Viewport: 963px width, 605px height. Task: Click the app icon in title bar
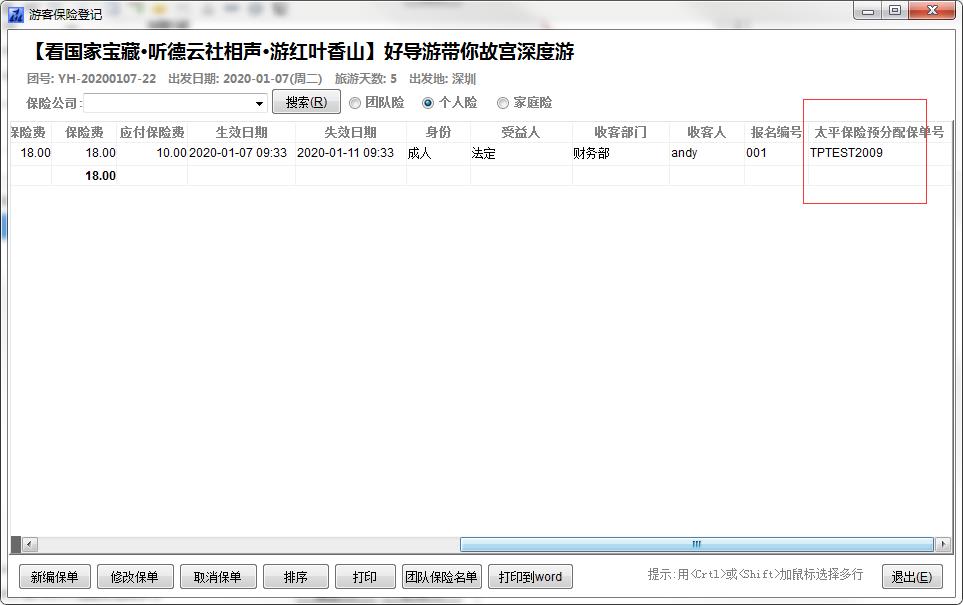coord(15,13)
